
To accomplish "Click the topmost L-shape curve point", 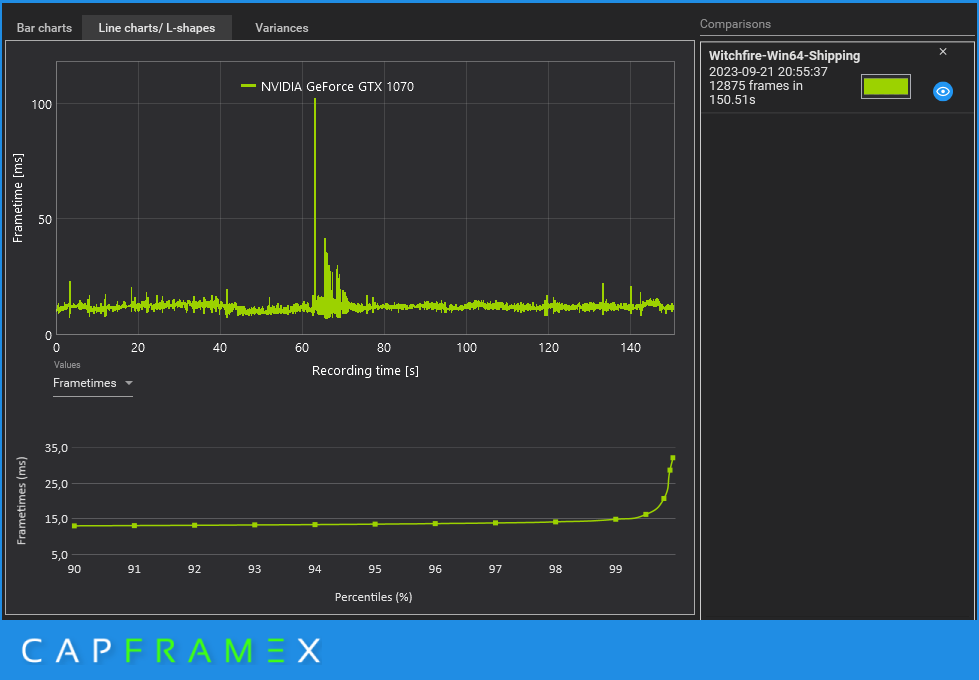I will pos(672,458).
